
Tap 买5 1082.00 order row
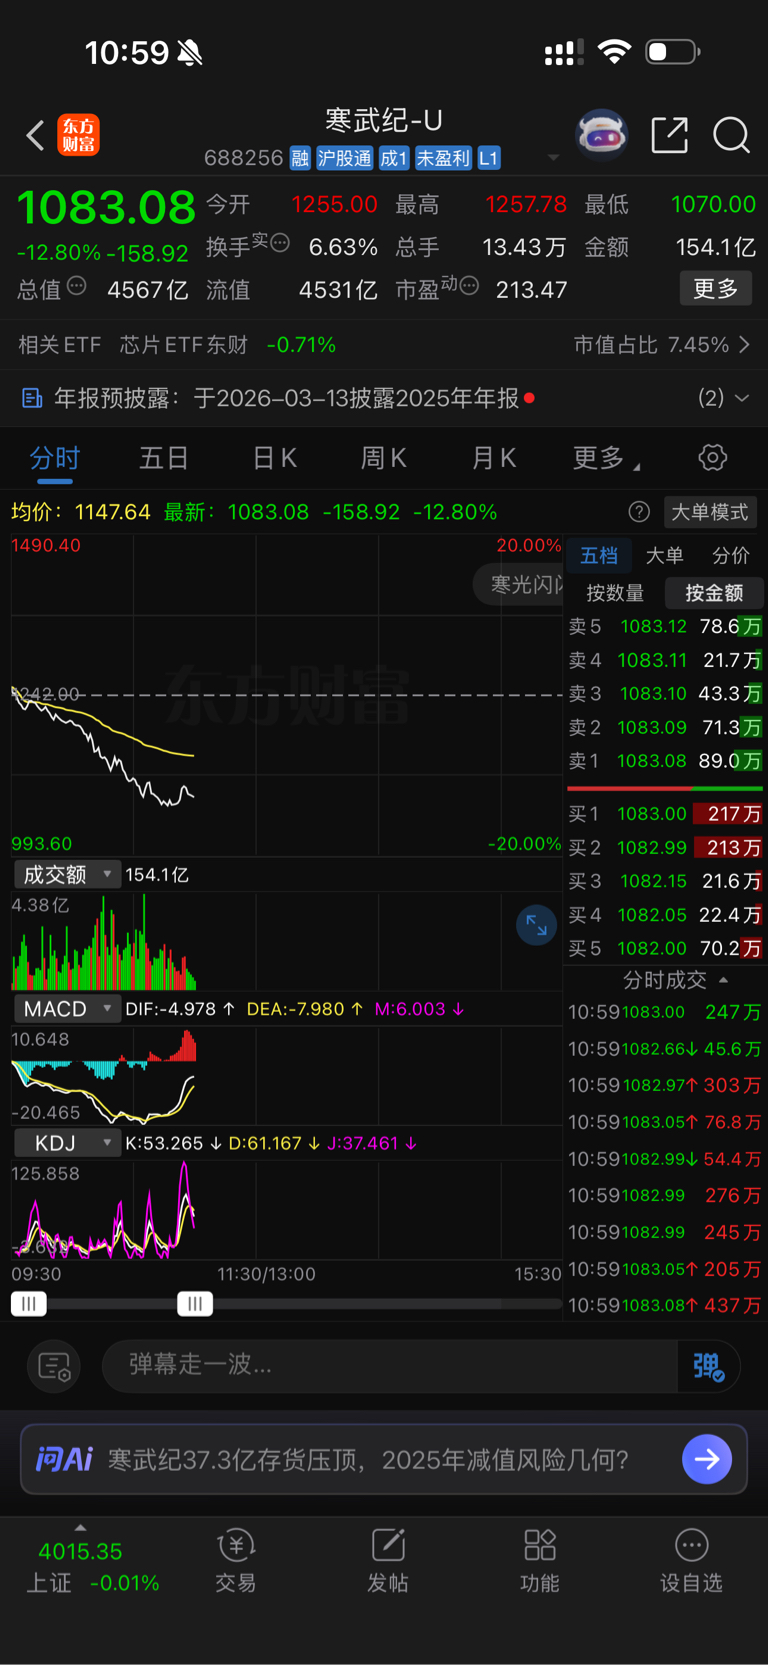tap(665, 948)
